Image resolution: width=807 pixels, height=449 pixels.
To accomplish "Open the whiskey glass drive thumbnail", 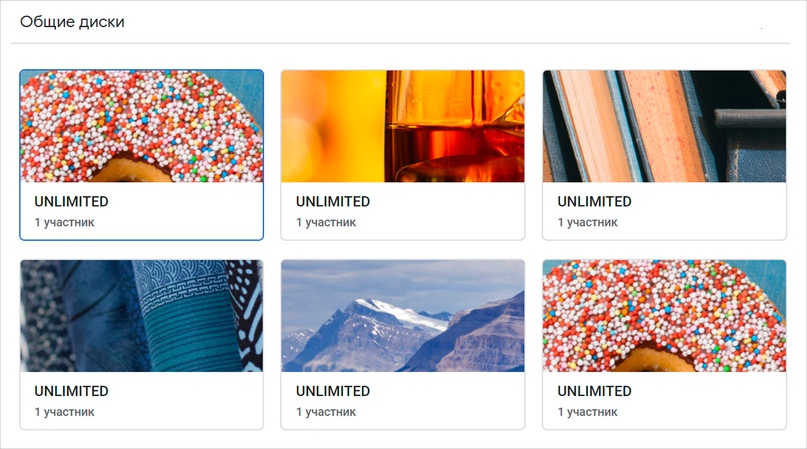I will point(402,126).
